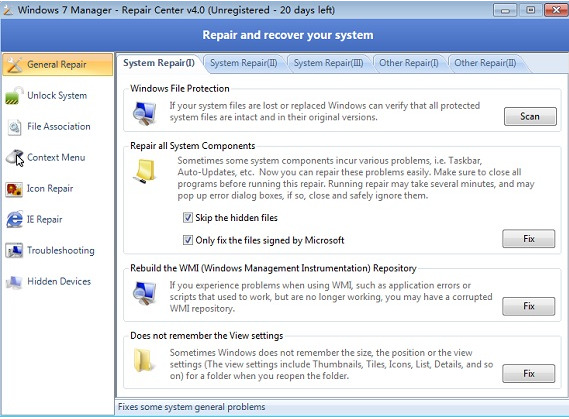Fix the View settings issue
The image size is (569, 419).
528,374
